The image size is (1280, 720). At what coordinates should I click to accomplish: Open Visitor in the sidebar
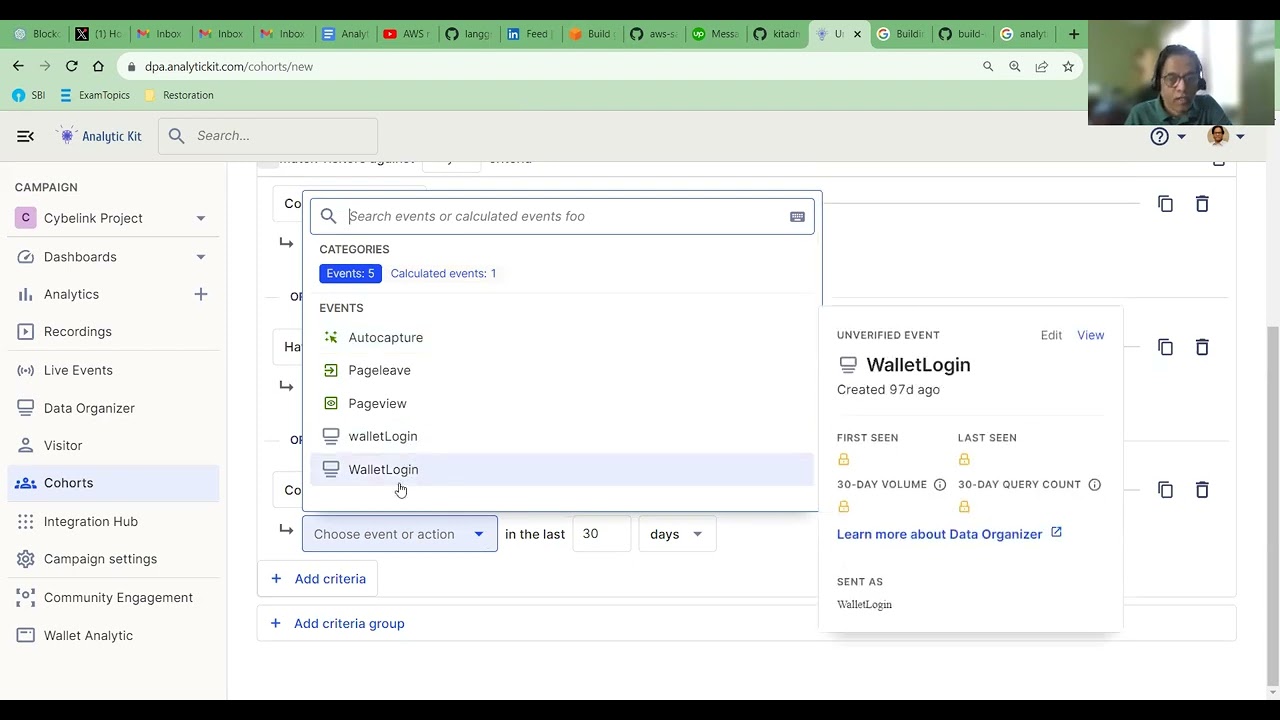113,446
